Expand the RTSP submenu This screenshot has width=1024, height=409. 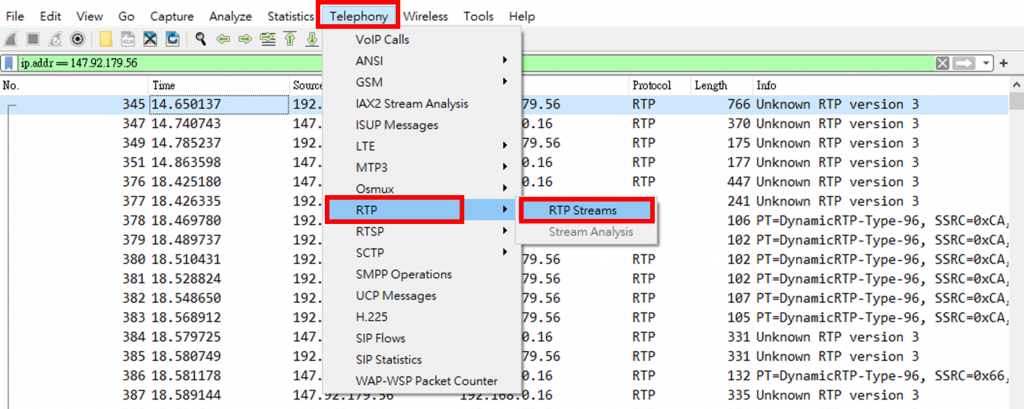423,231
